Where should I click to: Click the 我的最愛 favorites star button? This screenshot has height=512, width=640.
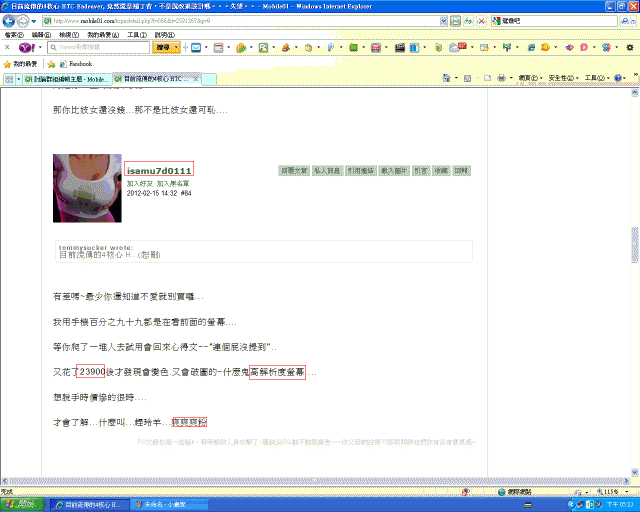[20, 64]
